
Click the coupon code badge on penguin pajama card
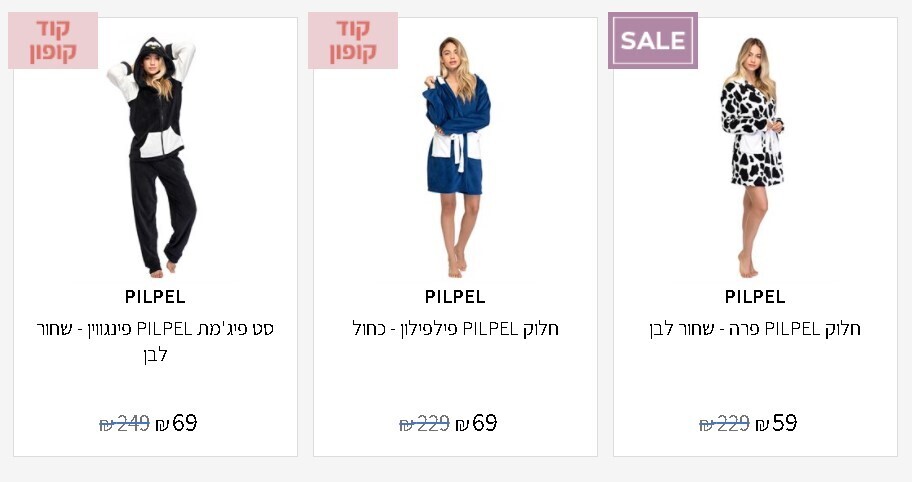(x=53, y=41)
